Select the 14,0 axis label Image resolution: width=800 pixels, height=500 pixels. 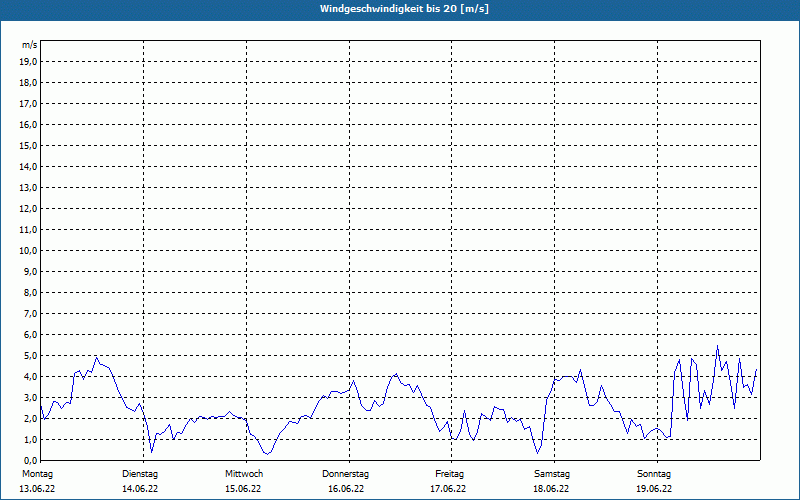(28, 166)
